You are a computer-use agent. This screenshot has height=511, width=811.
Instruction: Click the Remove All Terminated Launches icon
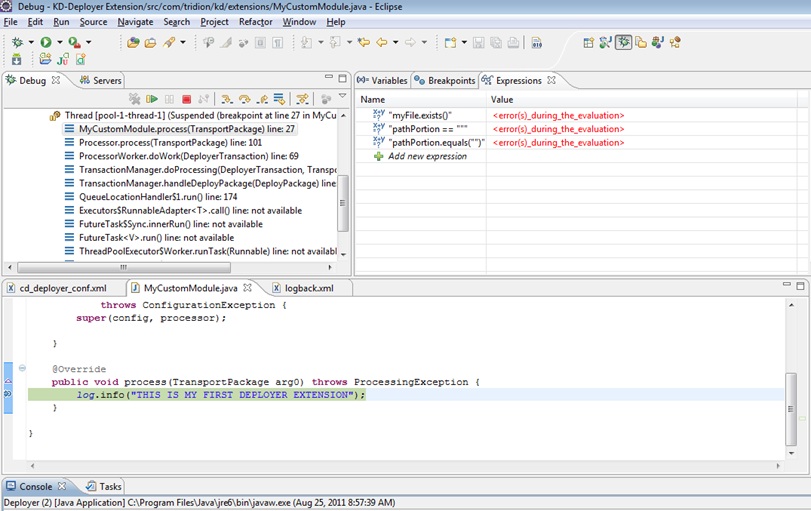coord(135,99)
